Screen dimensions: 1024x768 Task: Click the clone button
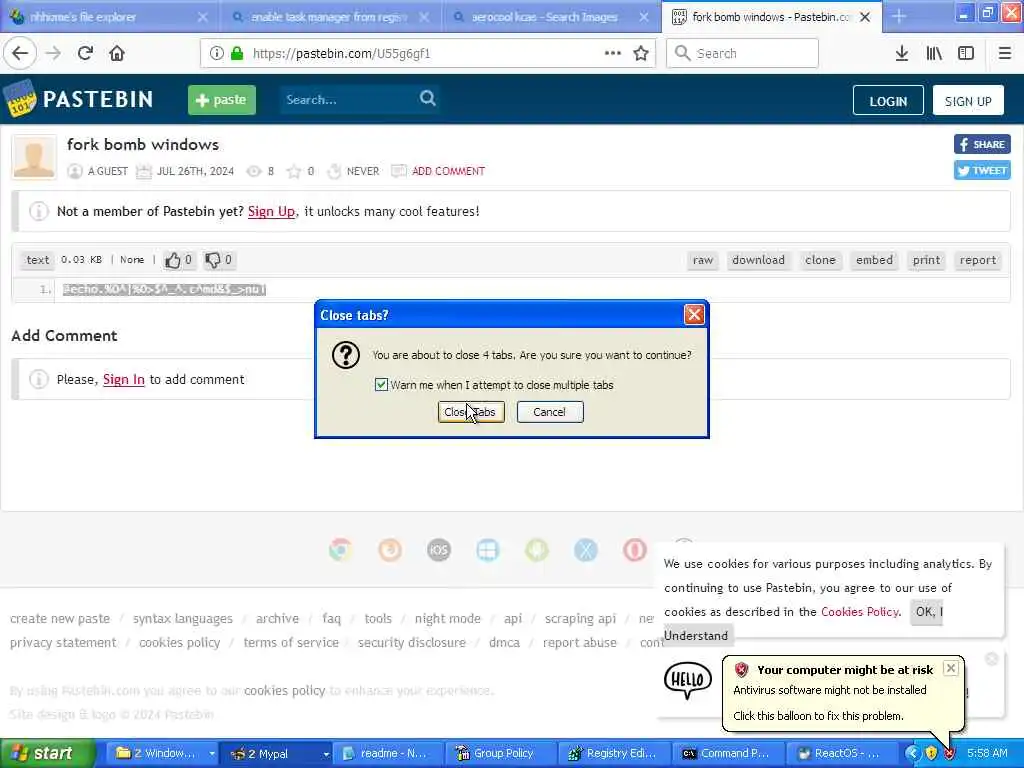[x=820, y=260]
